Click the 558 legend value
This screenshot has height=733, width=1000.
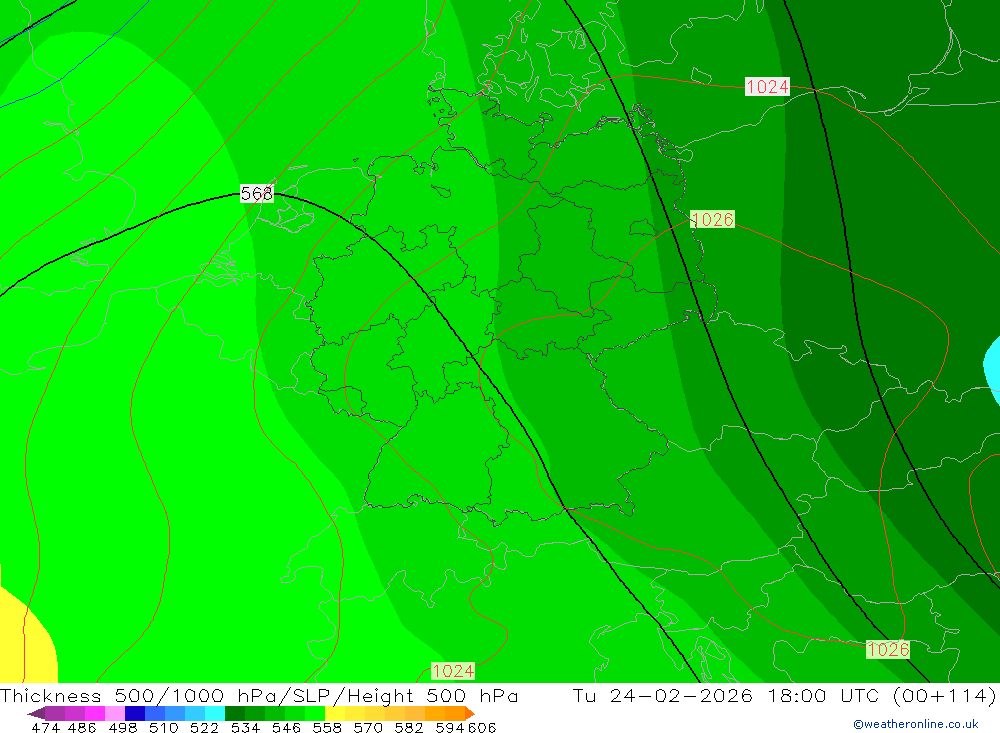[327, 727]
